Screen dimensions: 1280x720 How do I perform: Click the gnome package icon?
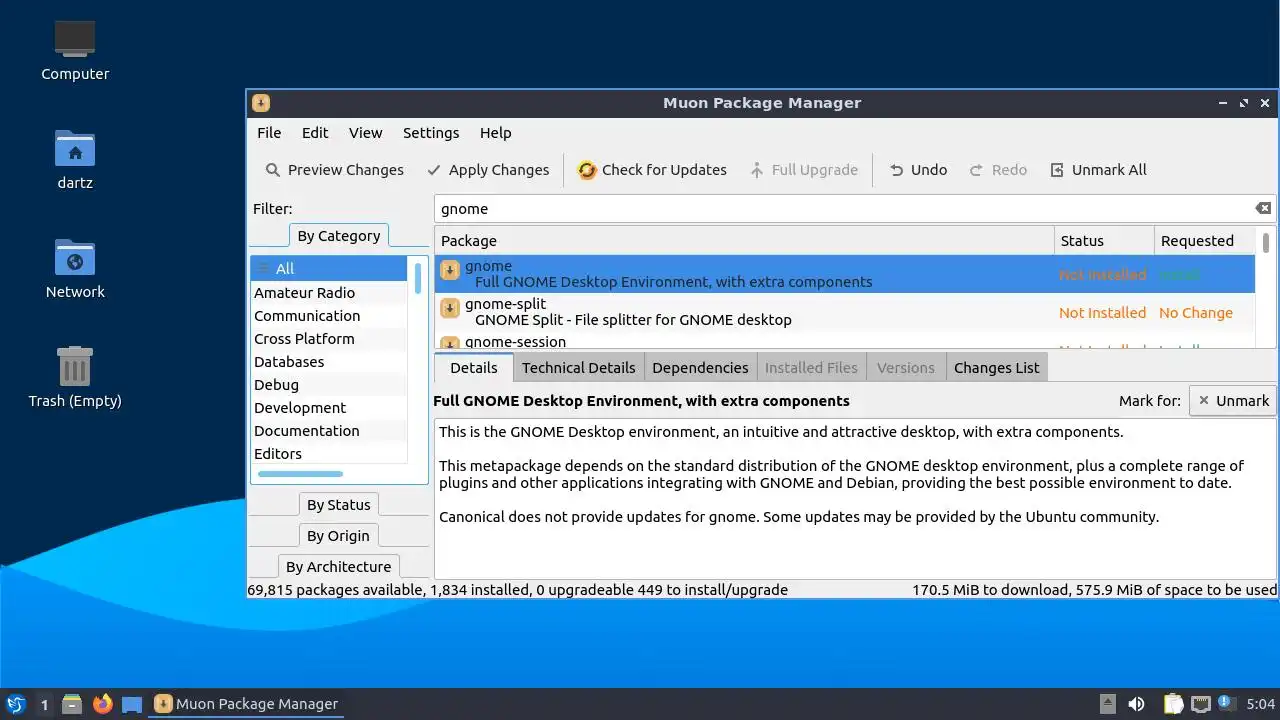(450, 269)
